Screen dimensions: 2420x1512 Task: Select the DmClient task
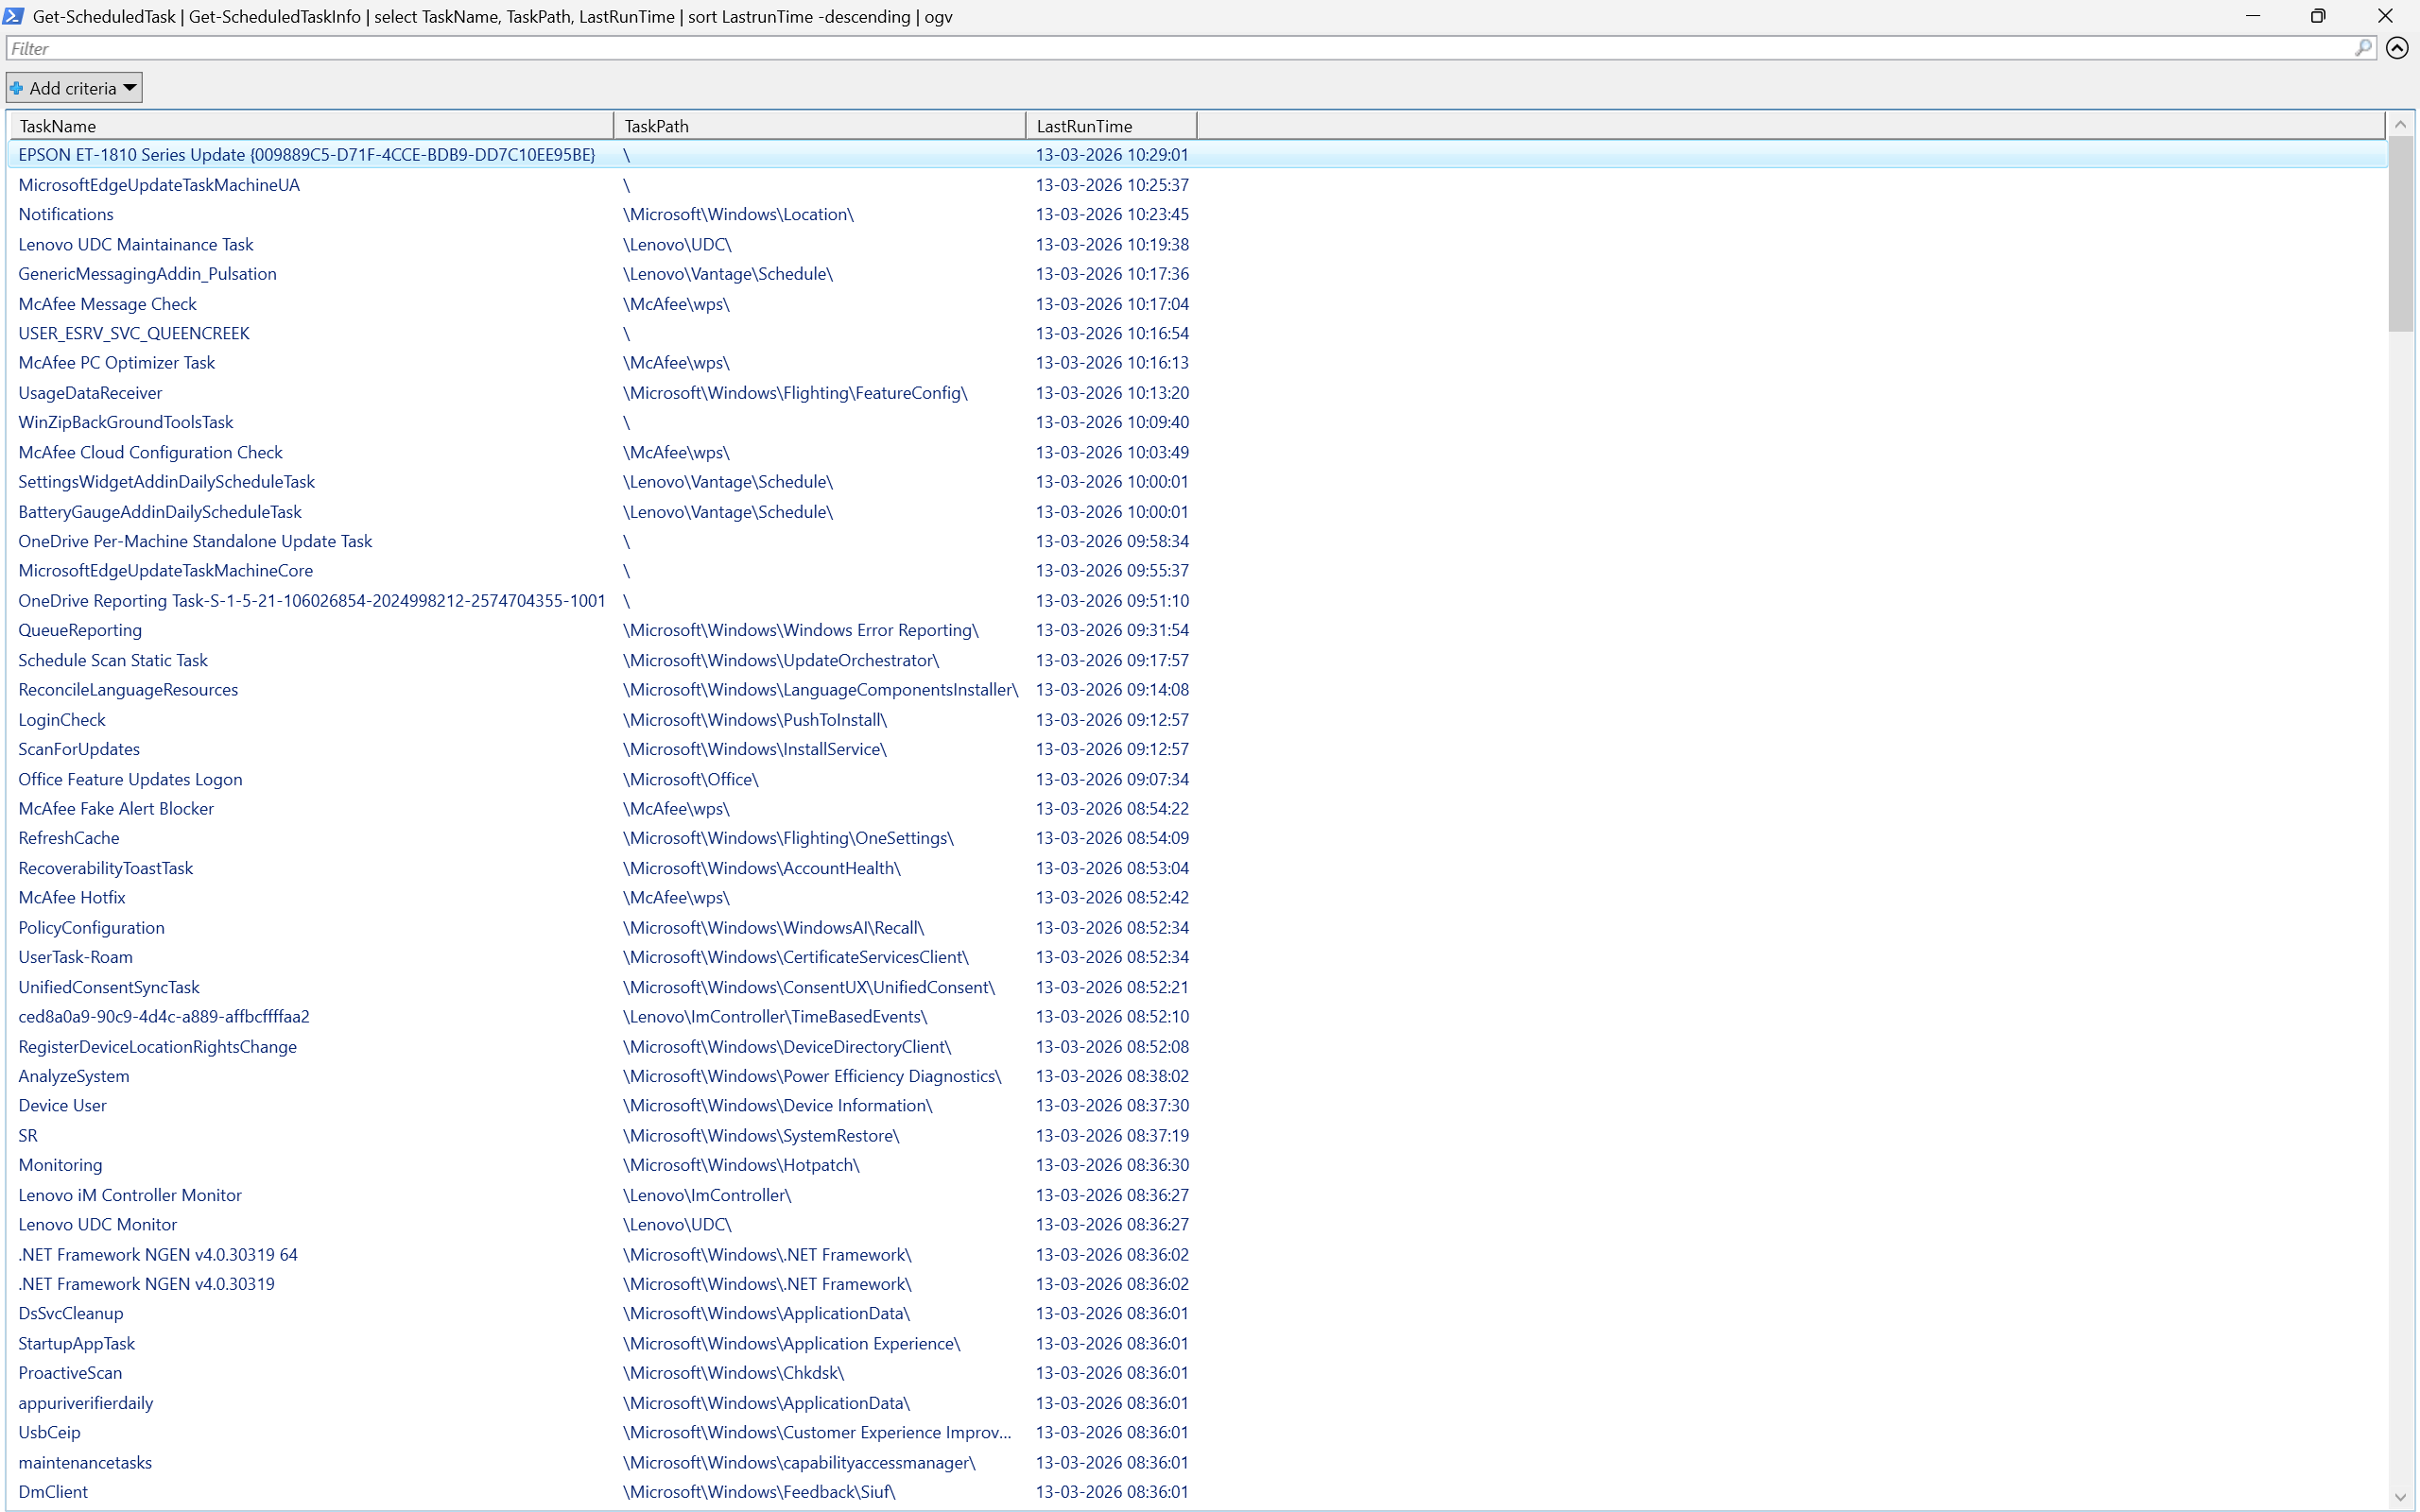tap(1198, 1492)
